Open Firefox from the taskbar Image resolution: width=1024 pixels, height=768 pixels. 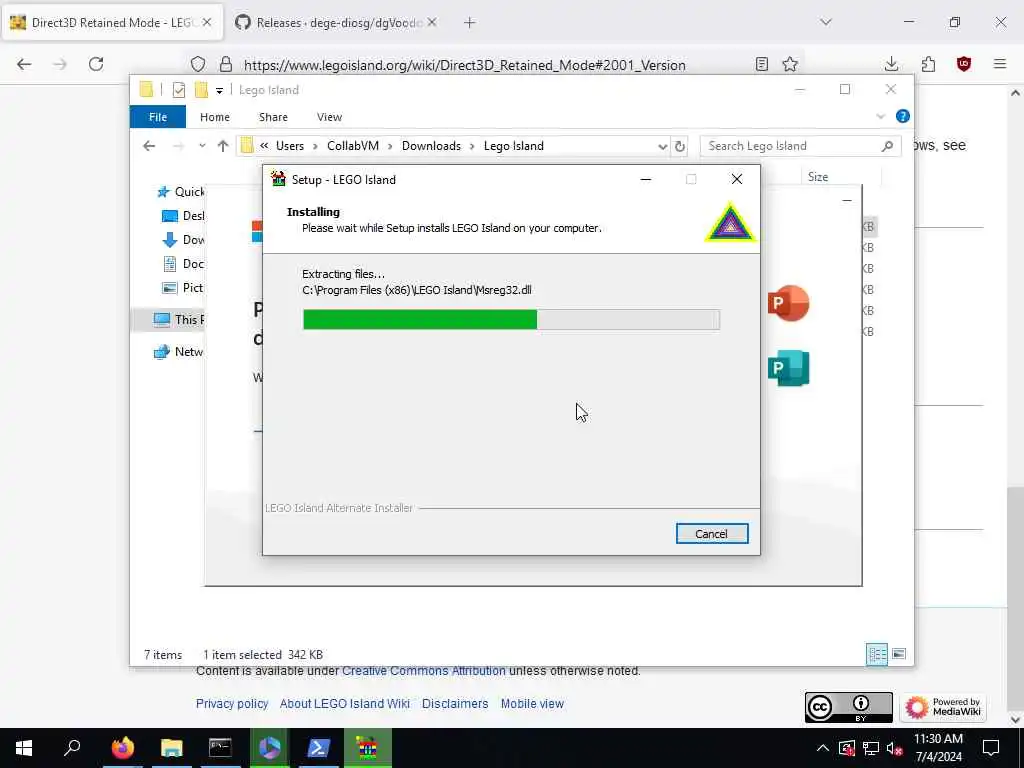click(122, 748)
